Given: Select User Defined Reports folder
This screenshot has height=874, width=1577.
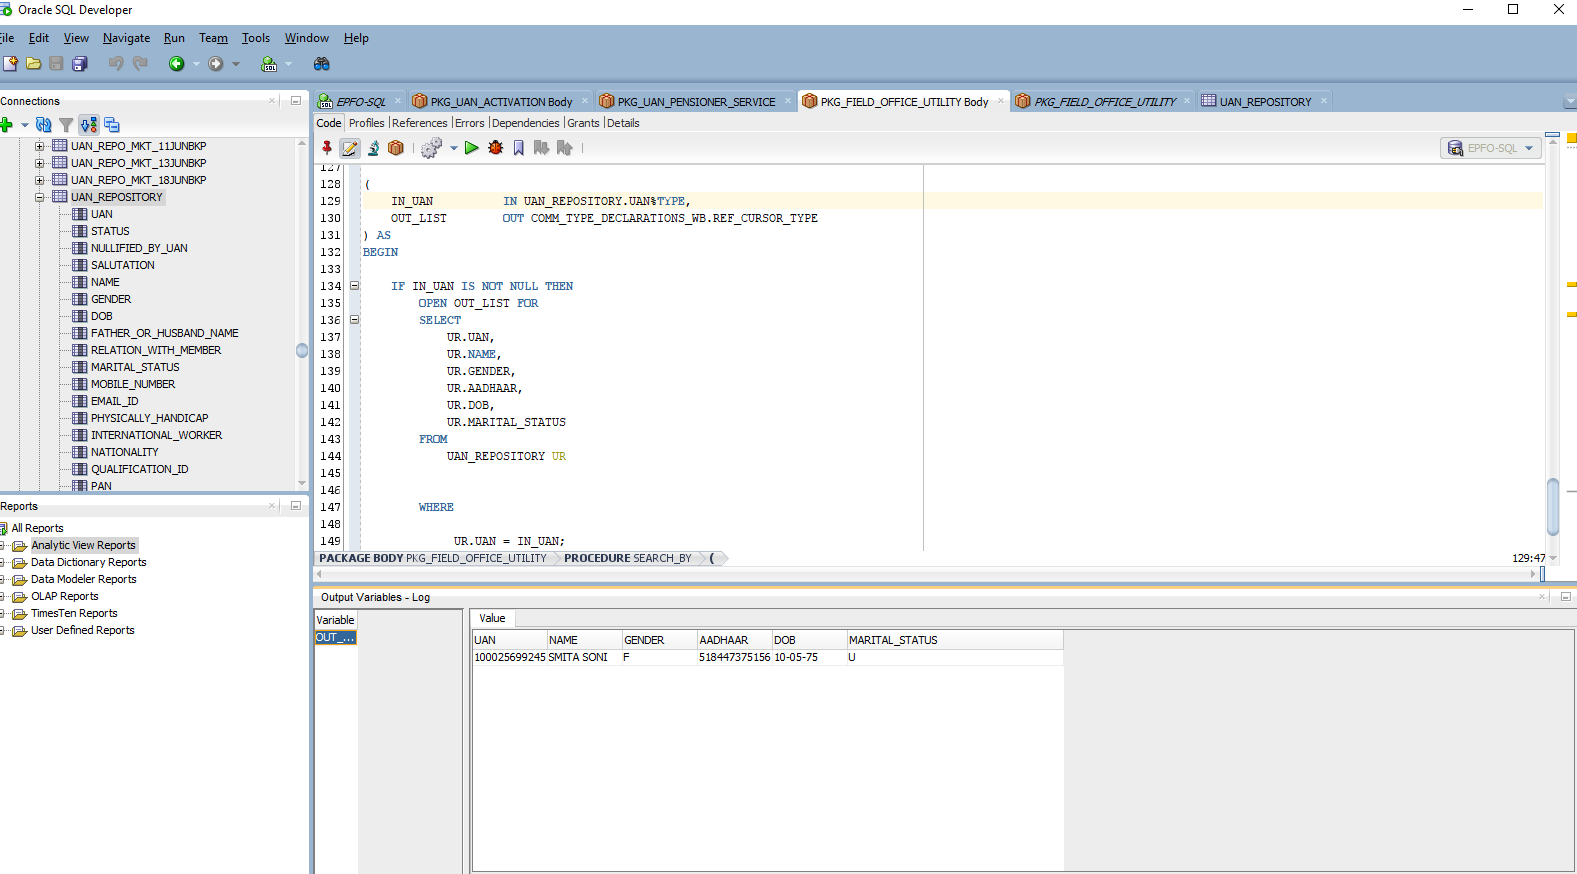Looking at the screenshot, I should coord(82,630).
